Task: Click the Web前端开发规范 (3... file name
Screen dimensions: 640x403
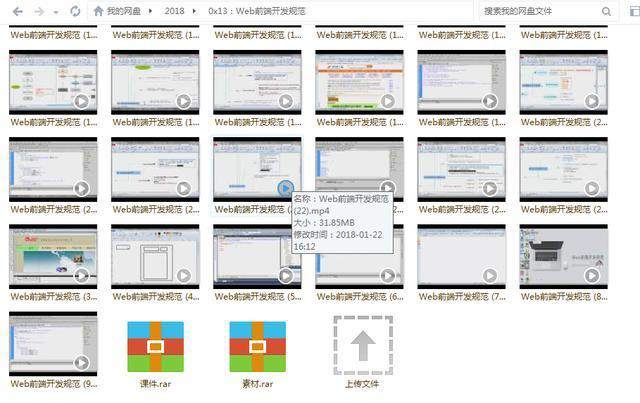Action: [x=54, y=297]
